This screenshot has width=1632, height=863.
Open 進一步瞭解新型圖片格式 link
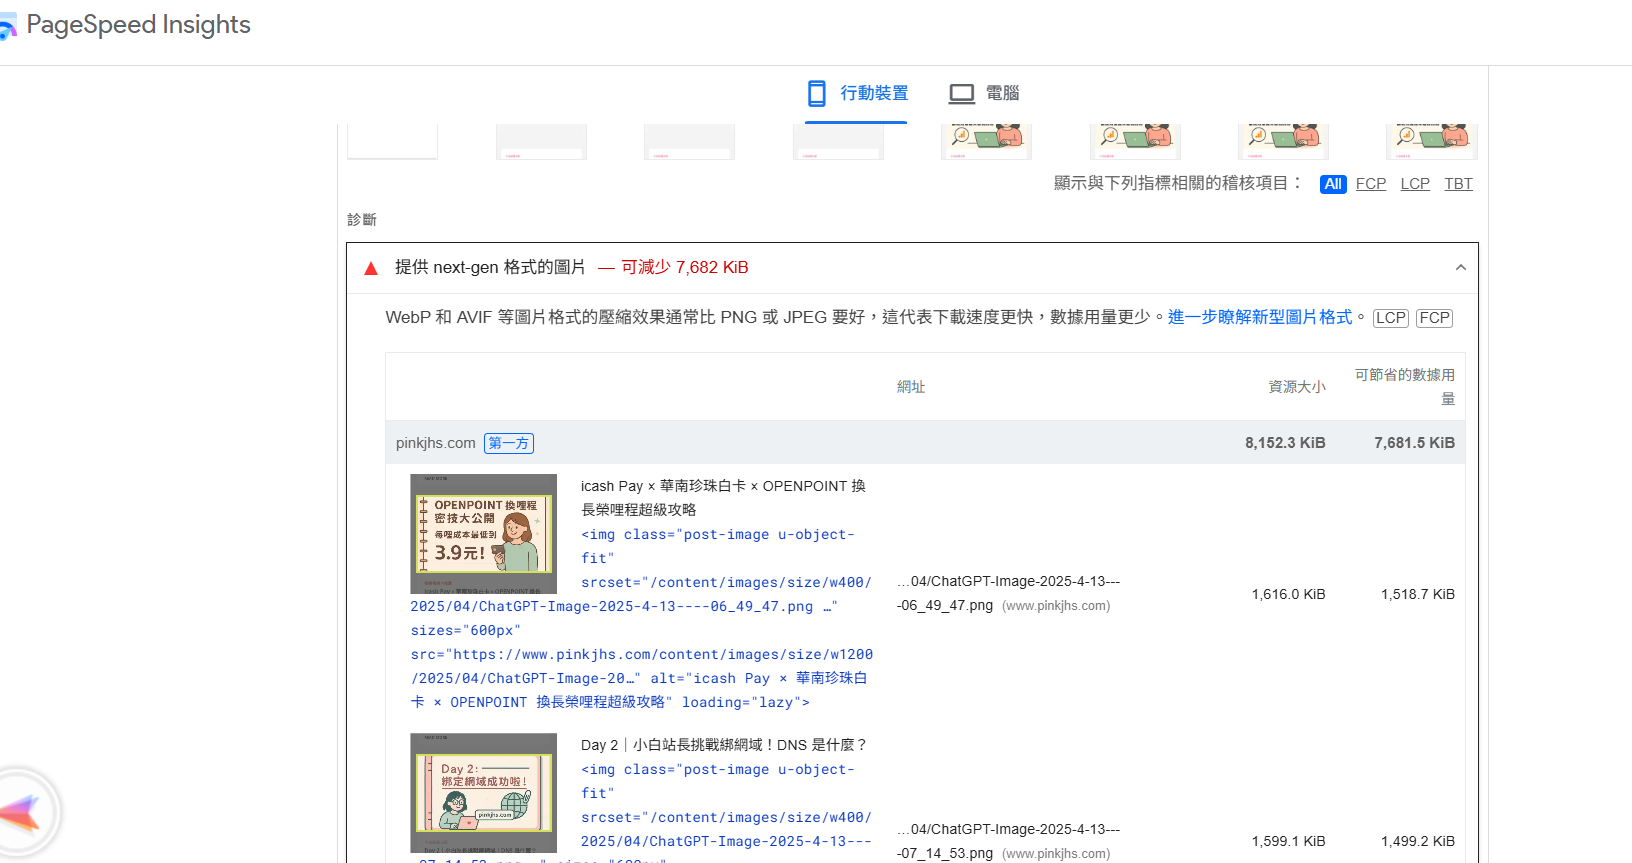coord(1260,317)
